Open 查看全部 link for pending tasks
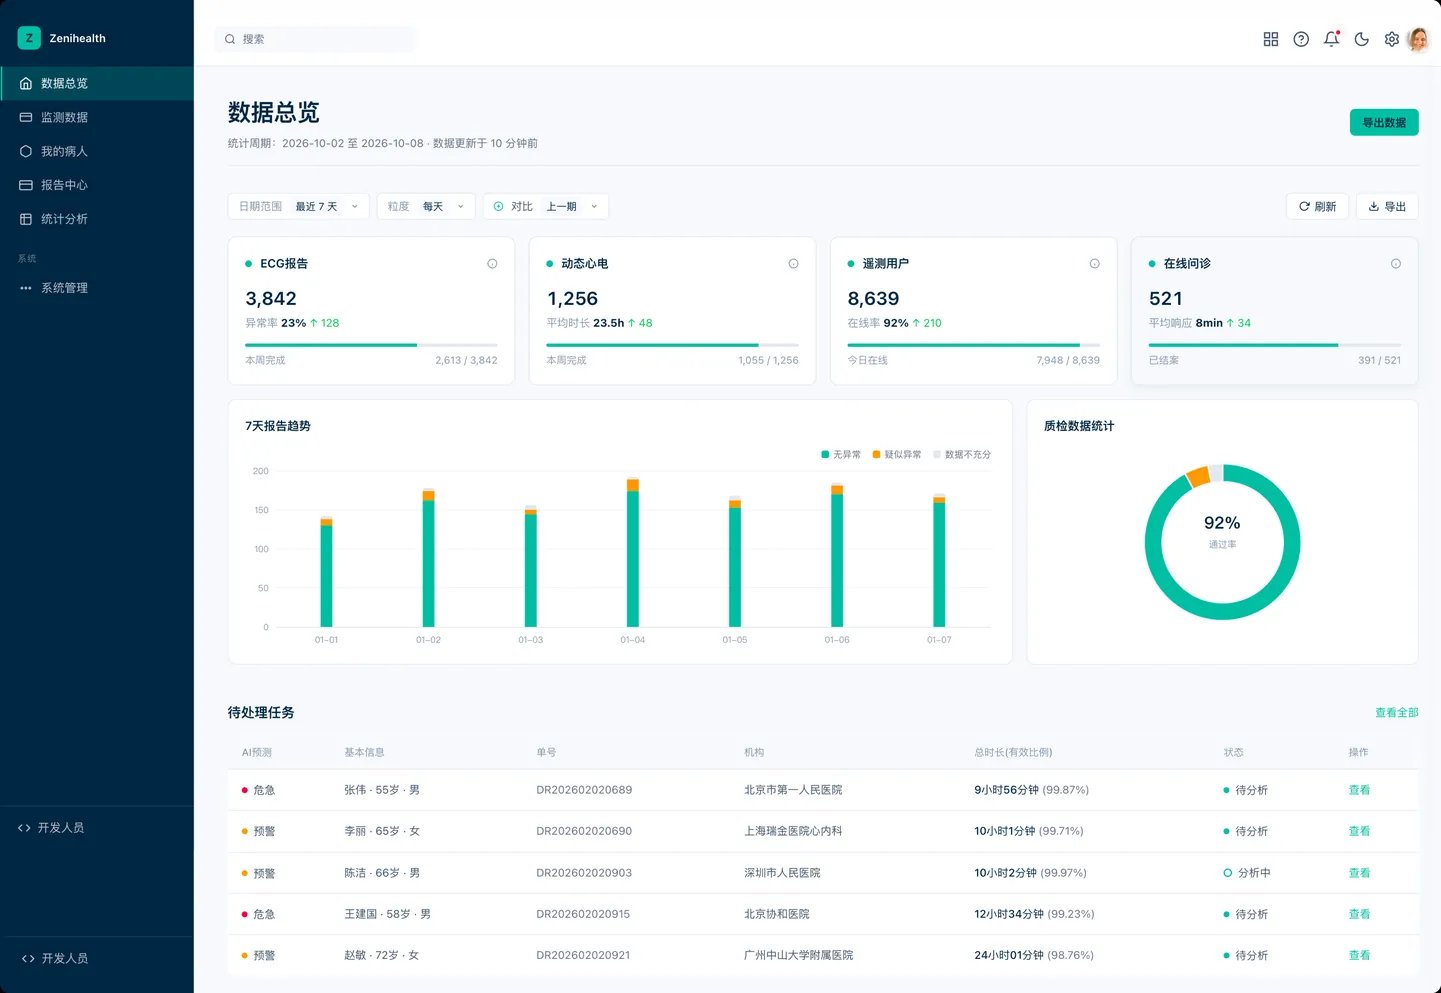 (x=1397, y=713)
